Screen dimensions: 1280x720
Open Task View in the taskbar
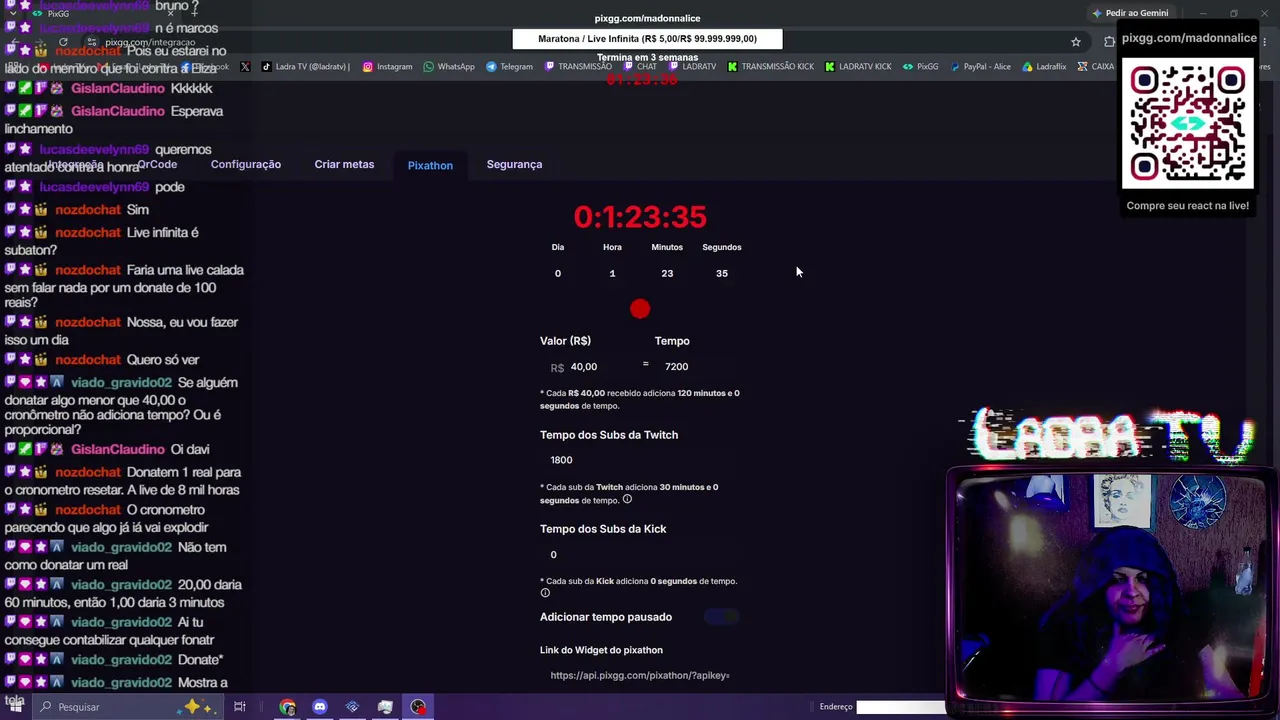(x=240, y=707)
